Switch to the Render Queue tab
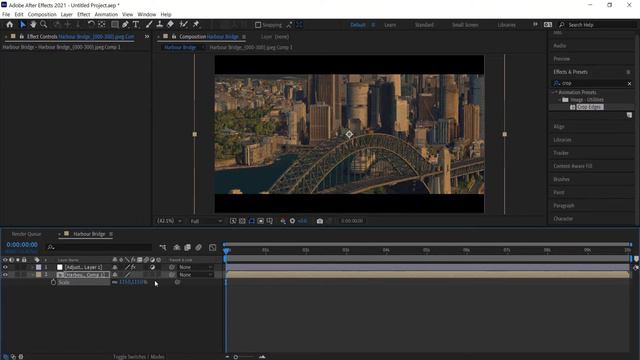Screen dimensions: 640x360 pos(27,234)
